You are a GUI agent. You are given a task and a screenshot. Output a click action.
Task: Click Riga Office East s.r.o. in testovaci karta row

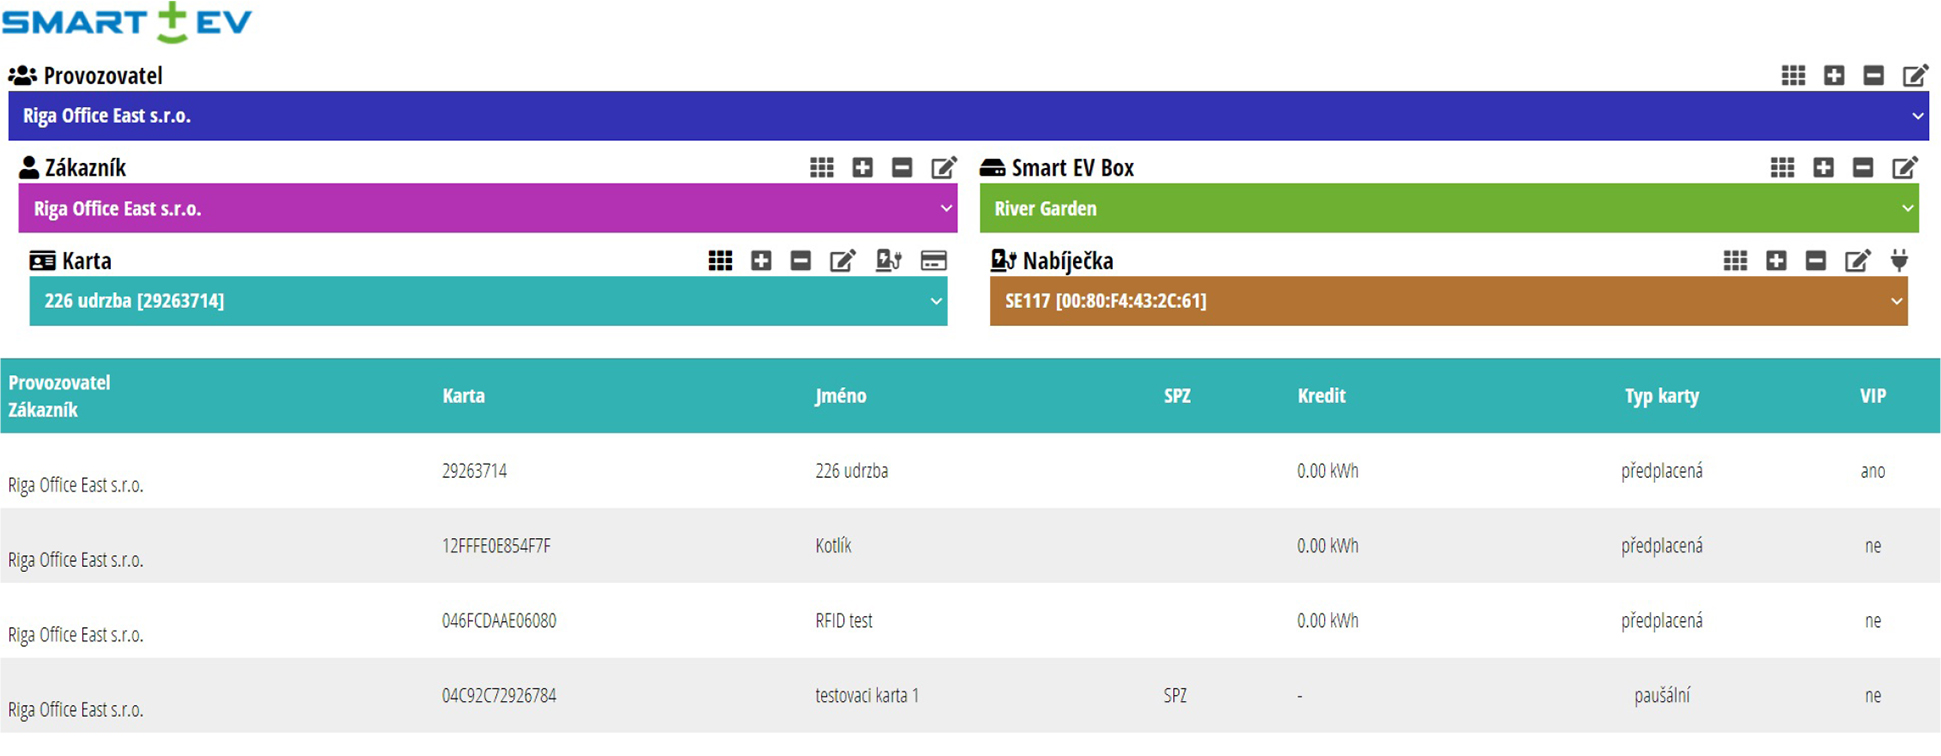(76, 710)
